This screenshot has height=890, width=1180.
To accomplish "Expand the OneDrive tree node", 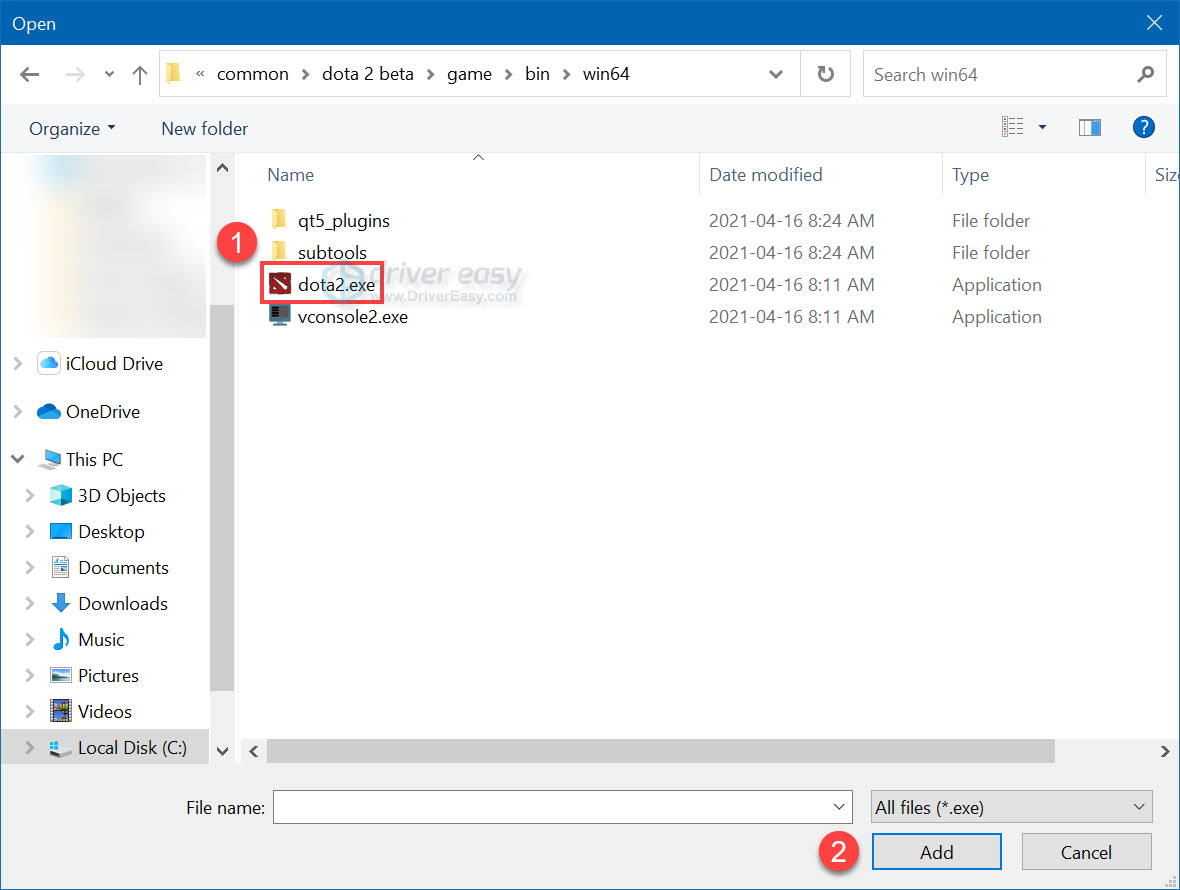I will click(18, 412).
